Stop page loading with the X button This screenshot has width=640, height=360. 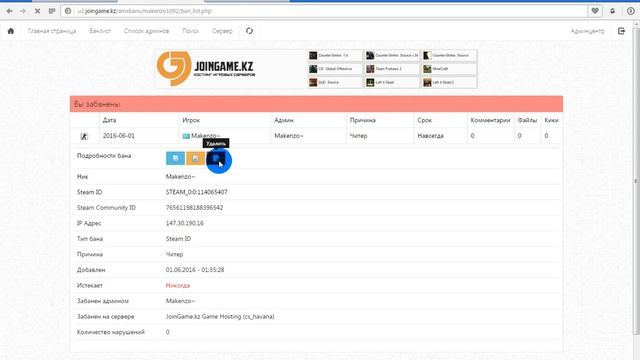point(37,11)
